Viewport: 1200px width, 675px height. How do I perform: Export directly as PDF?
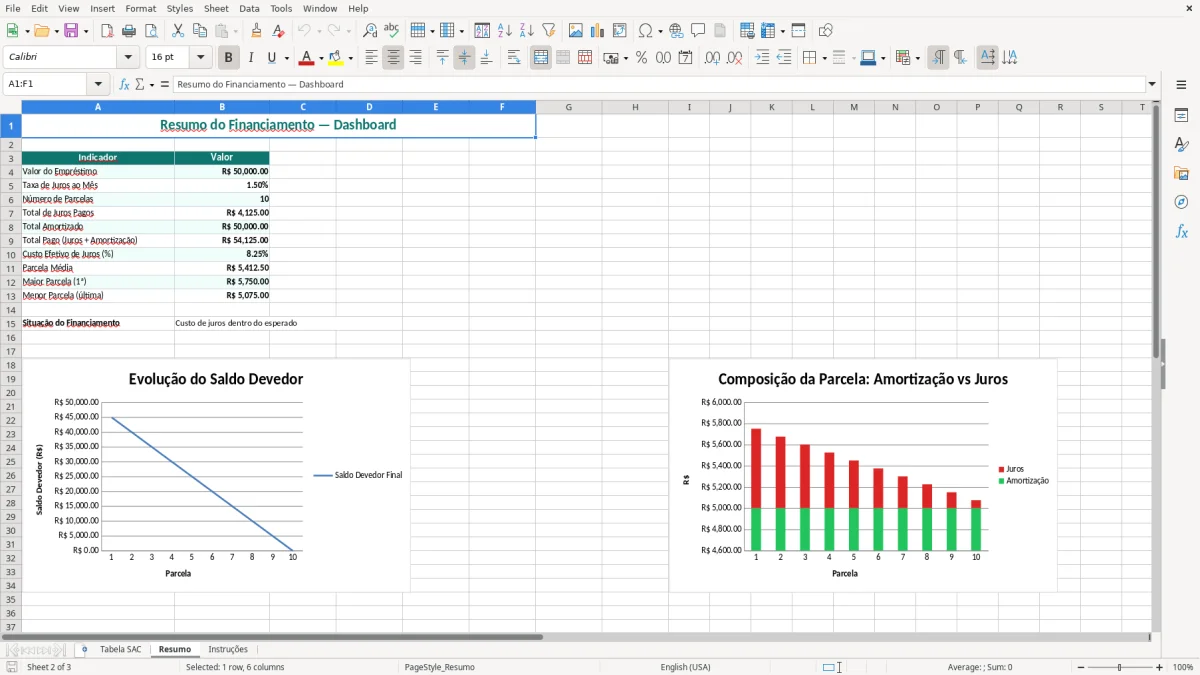point(107,31)
